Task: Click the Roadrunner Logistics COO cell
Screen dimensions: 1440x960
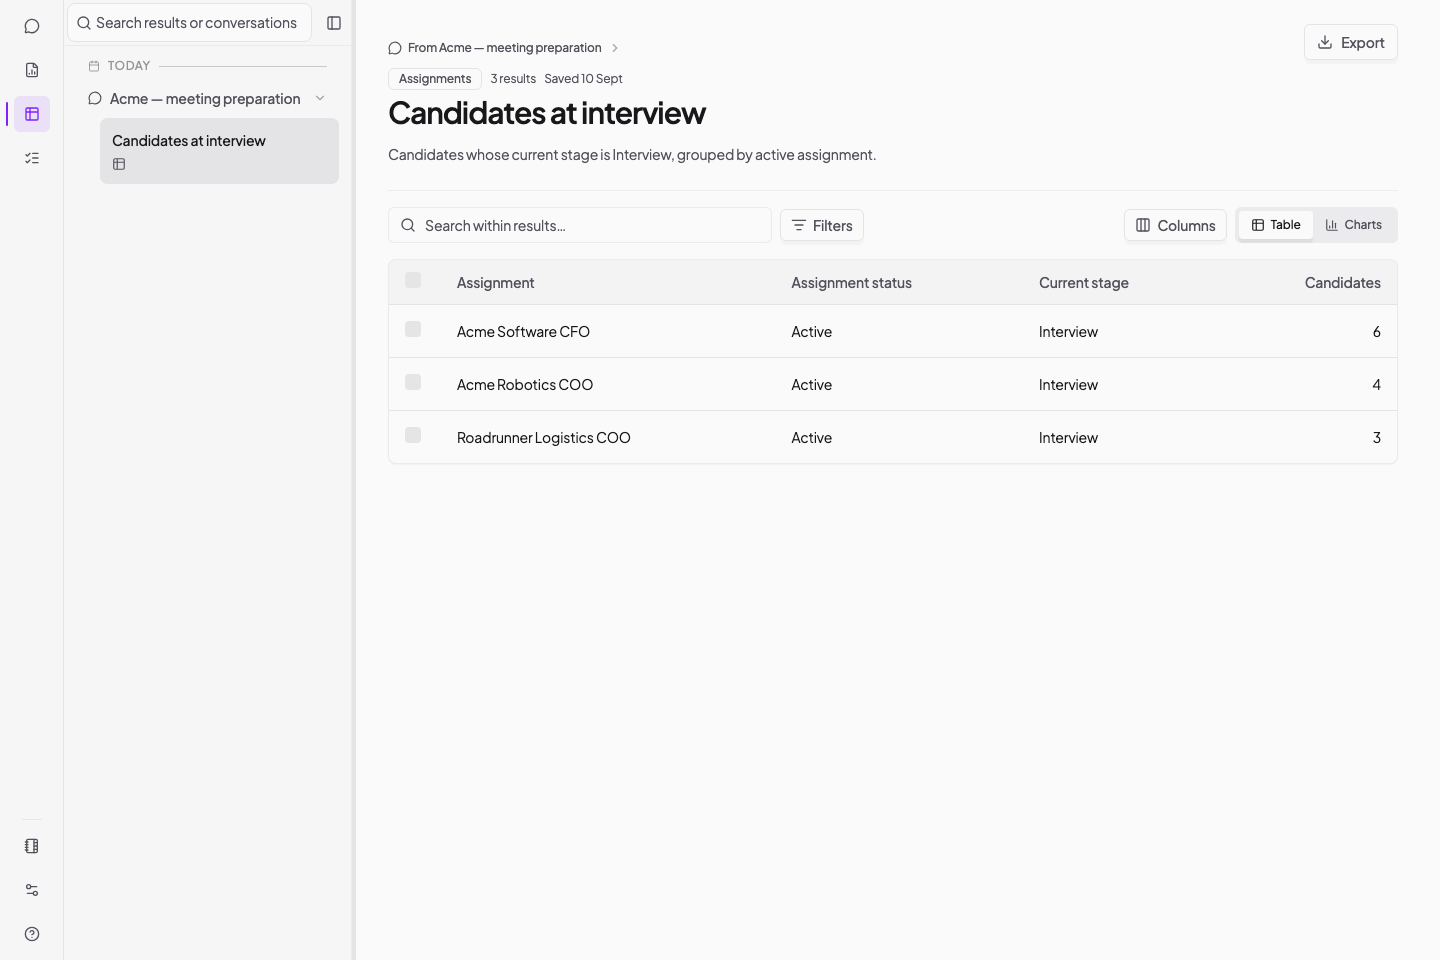Action: pyautogui.click(x=544, y=438)
